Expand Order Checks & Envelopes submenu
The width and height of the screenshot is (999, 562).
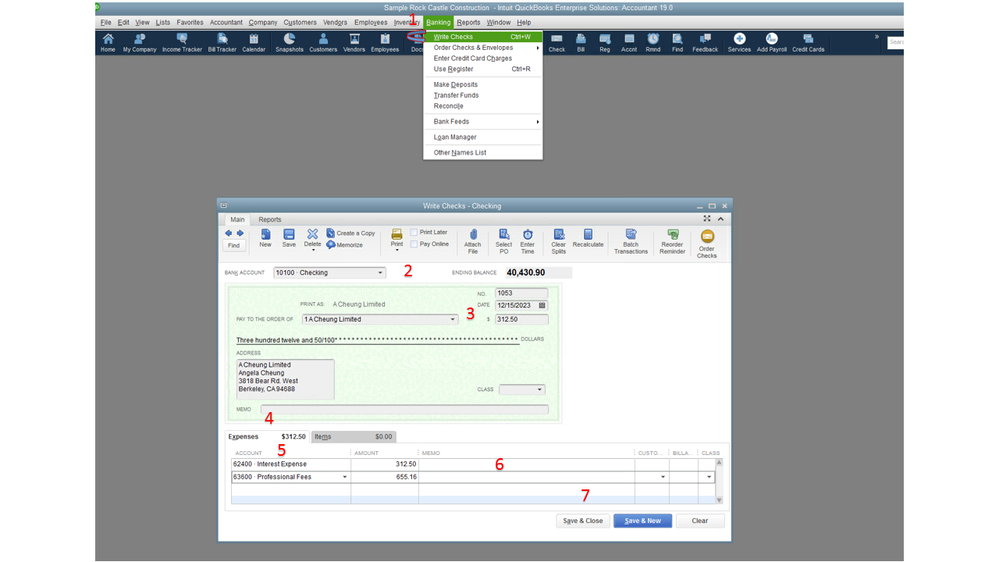click(482, 47)
